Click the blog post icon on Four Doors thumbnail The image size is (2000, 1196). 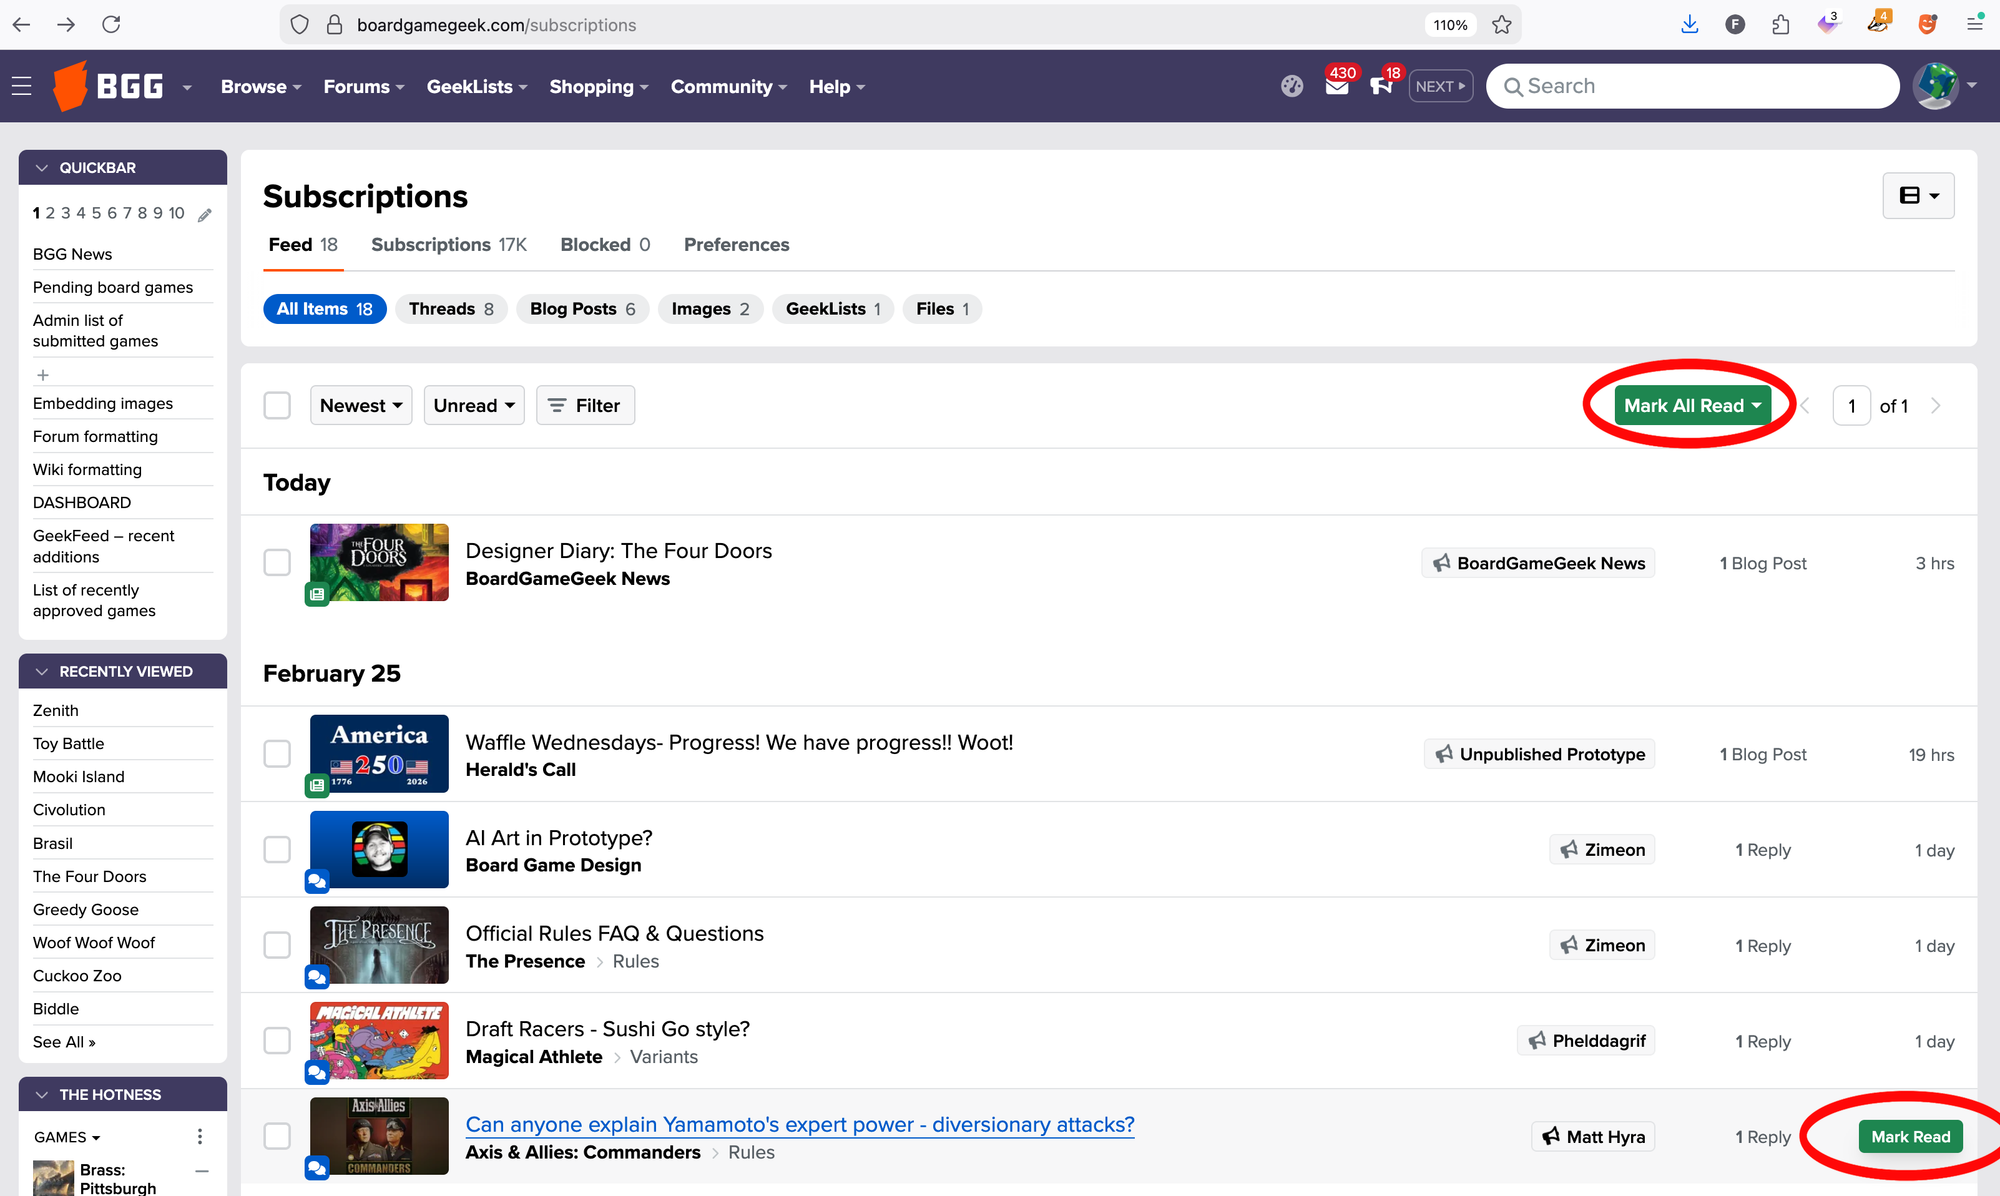(317, 594)
